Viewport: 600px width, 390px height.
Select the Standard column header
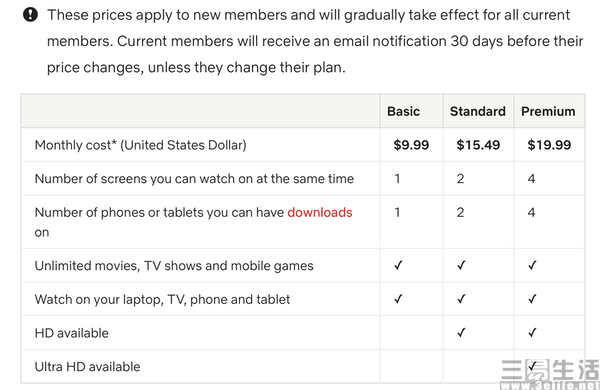coord(478,111)
